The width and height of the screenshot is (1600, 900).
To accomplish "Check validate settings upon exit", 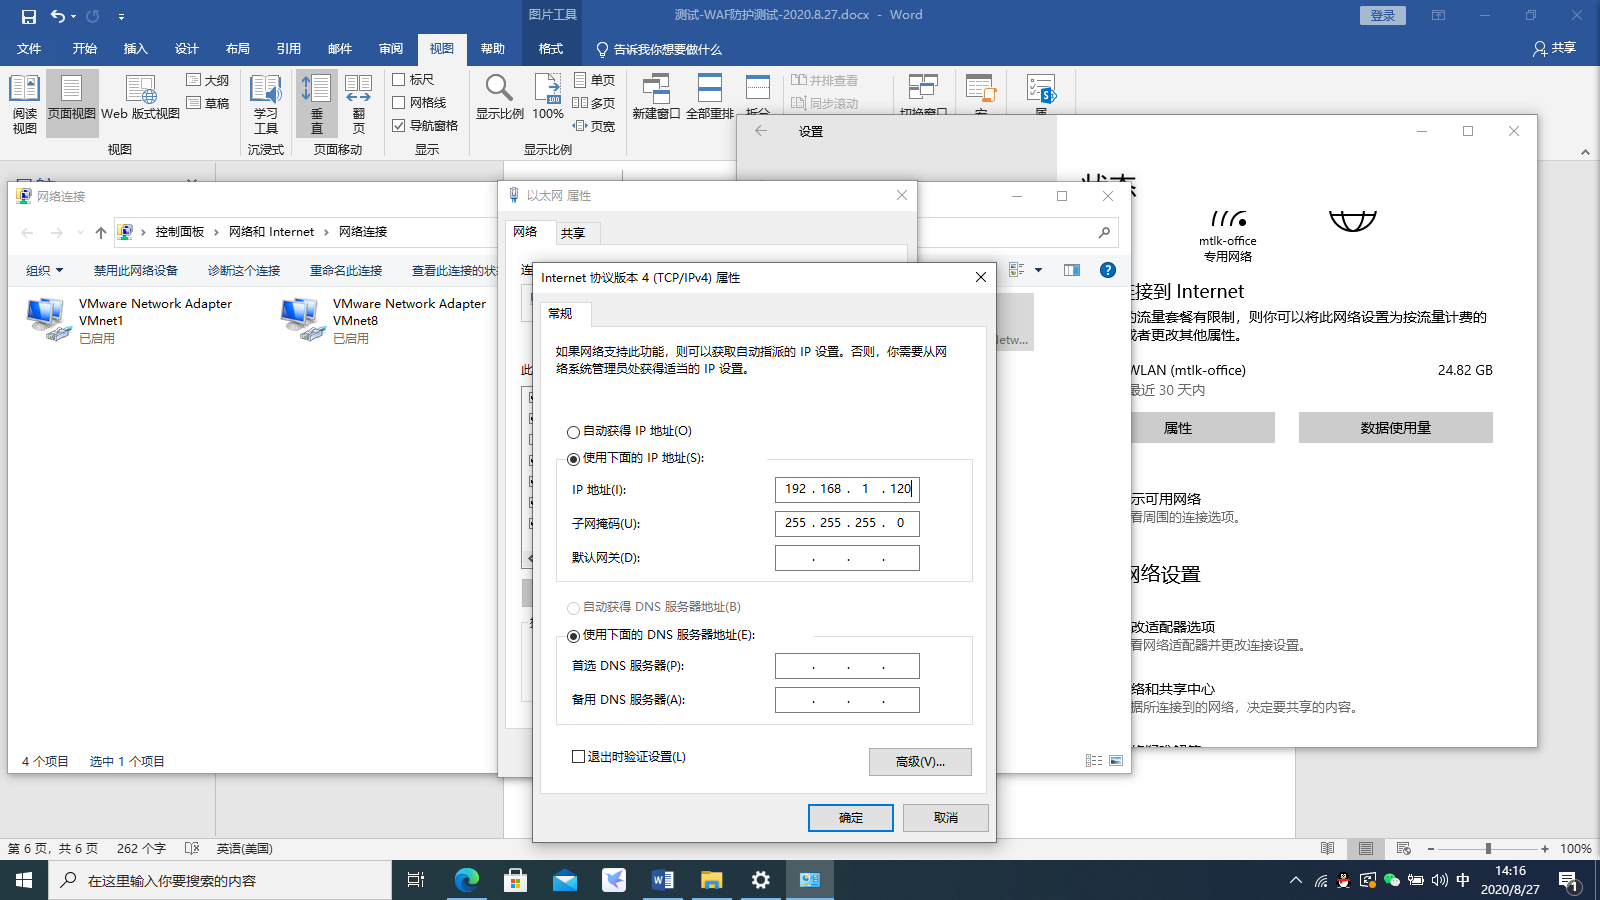I will coord(578,757).
